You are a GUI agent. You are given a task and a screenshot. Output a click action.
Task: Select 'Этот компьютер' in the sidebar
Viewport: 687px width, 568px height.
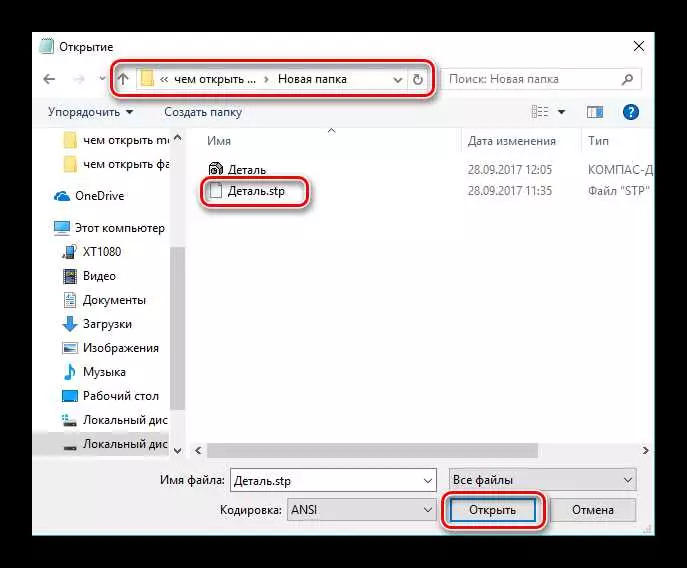coord(109,228)
